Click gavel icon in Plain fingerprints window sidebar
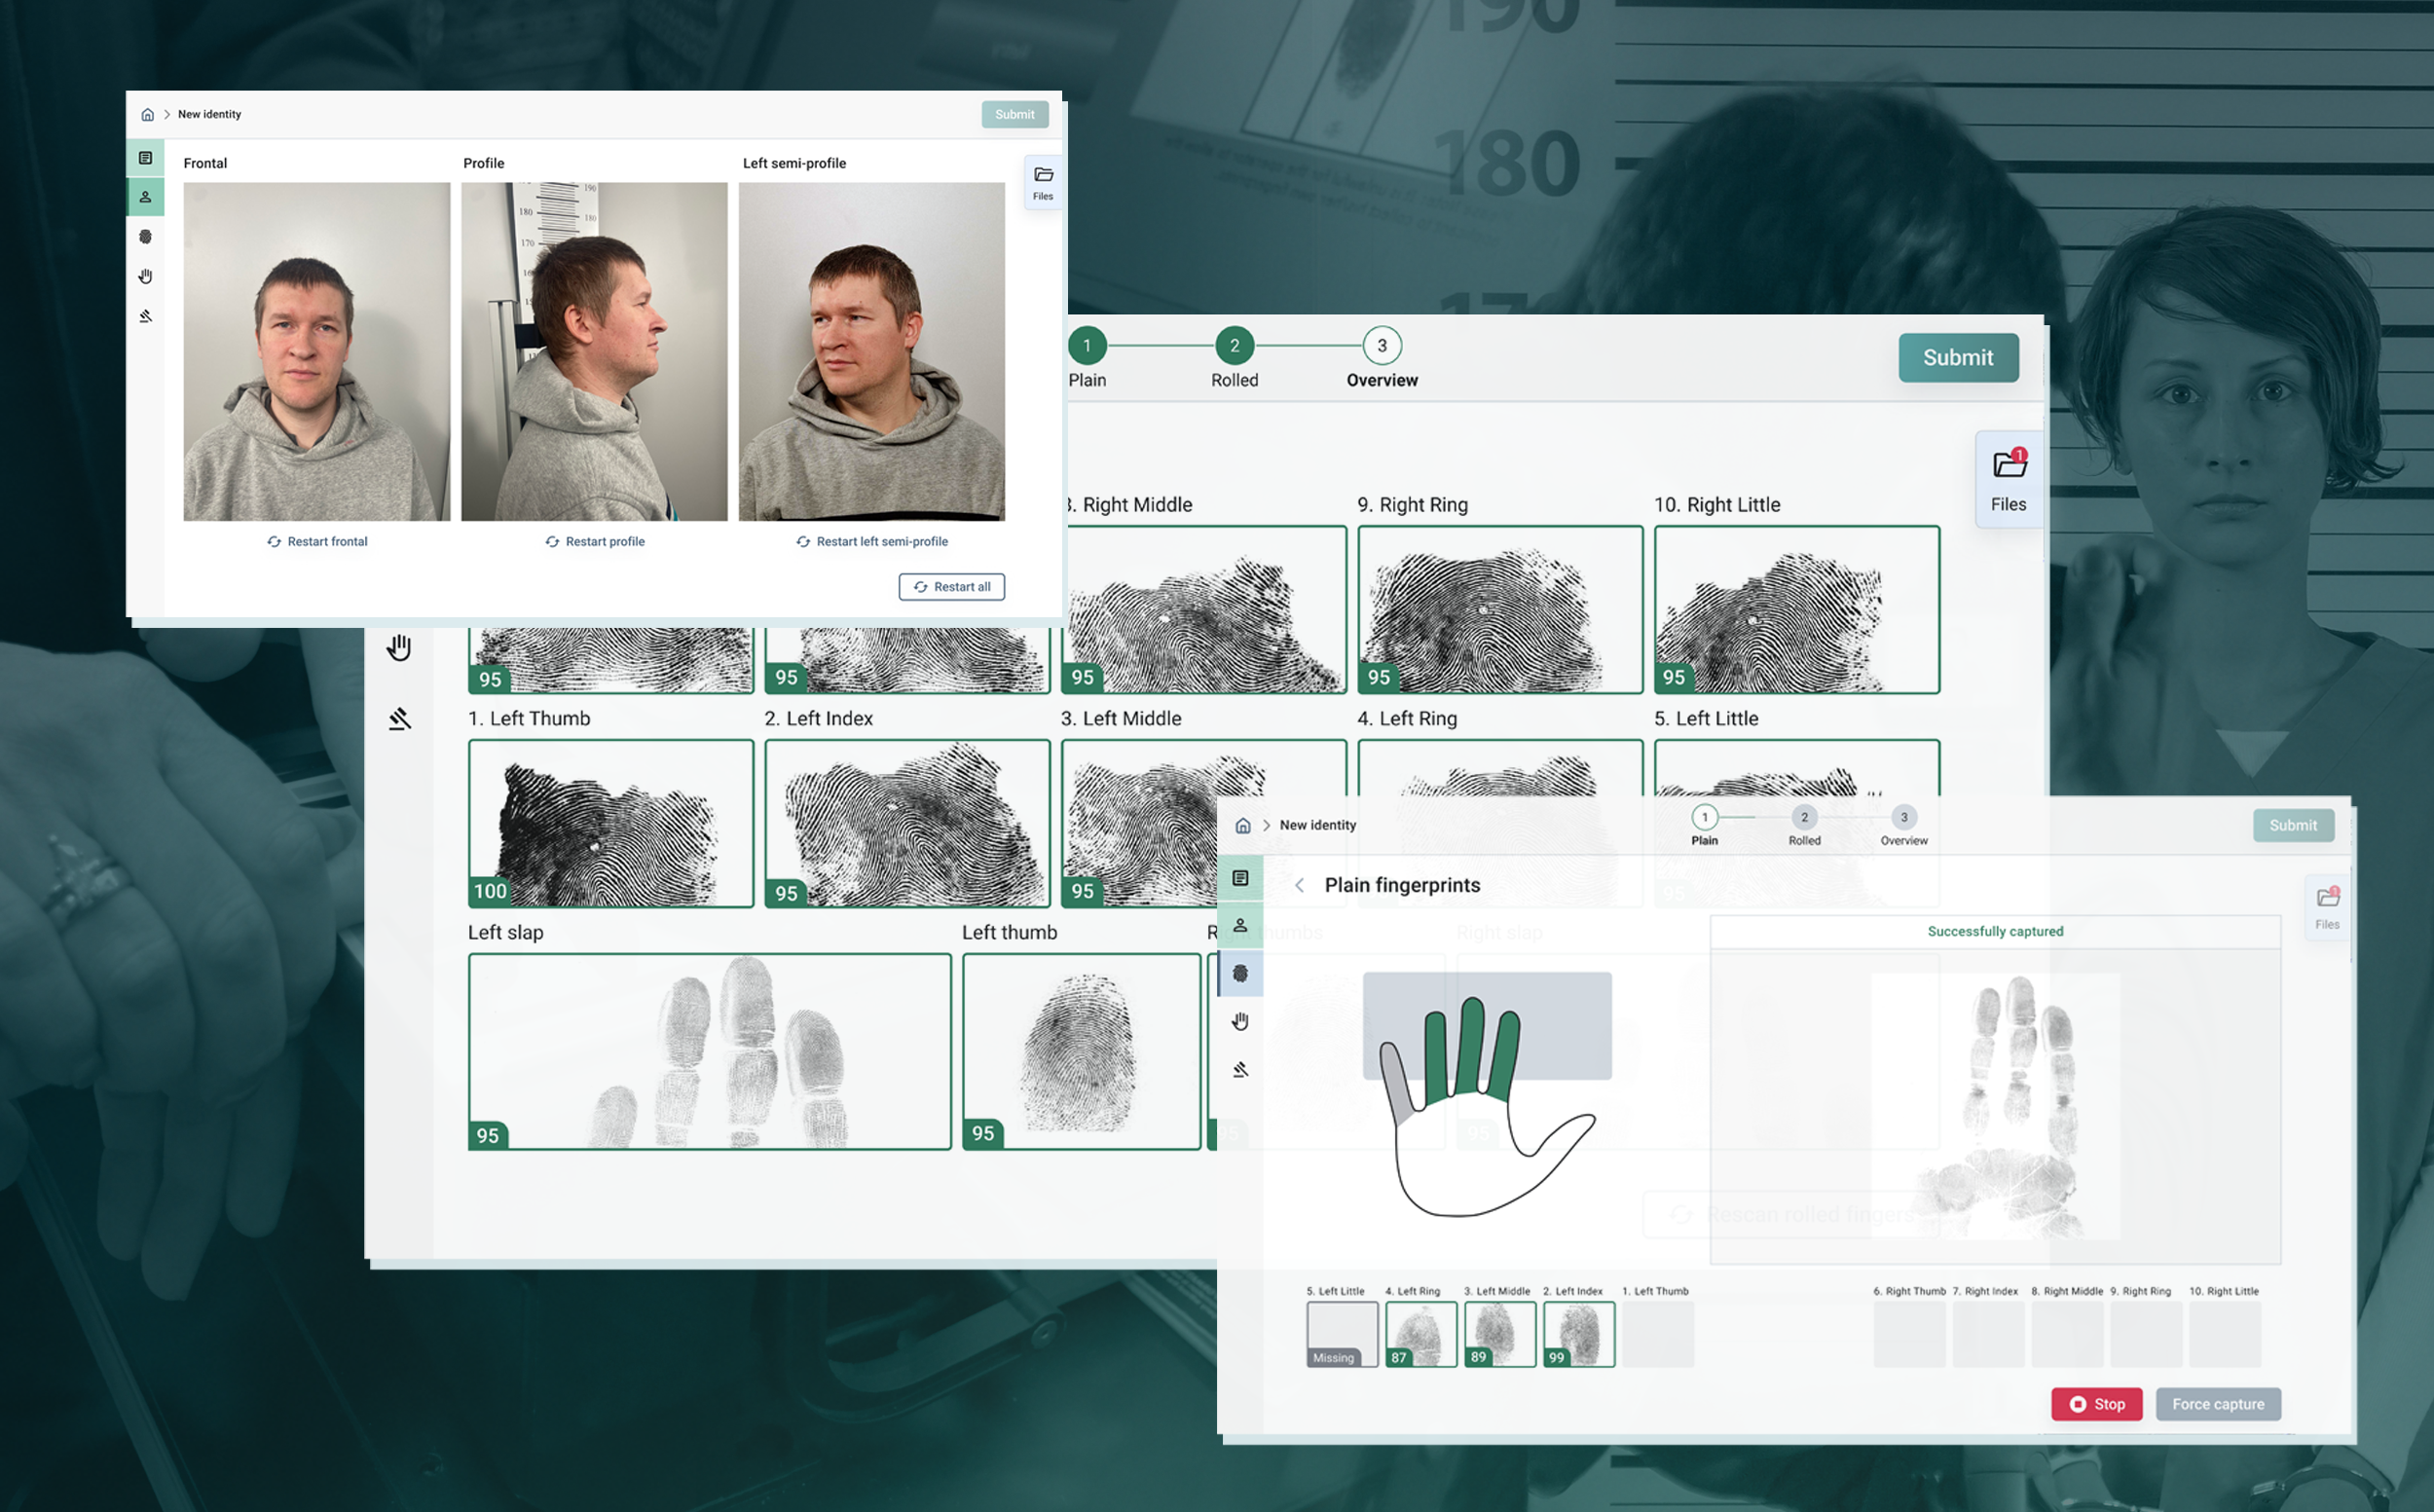2434x1512 pixels. [x=1240, y=1069]
